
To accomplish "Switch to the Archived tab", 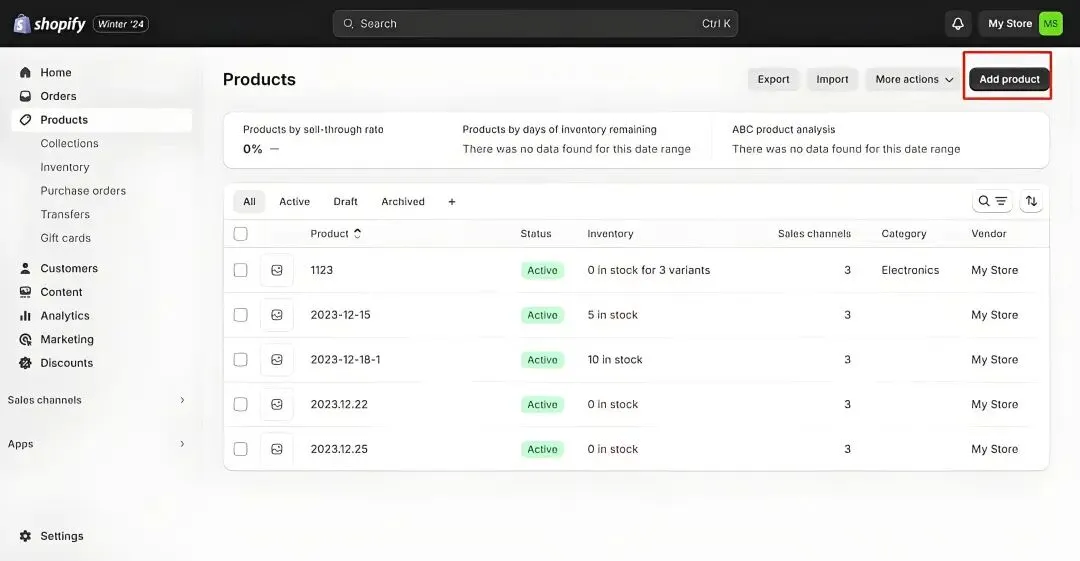I will point(403,202).
